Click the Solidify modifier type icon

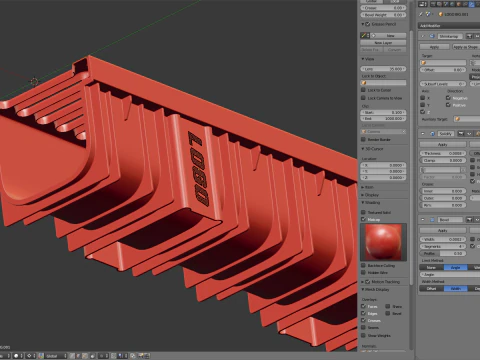tap(432, 134)
